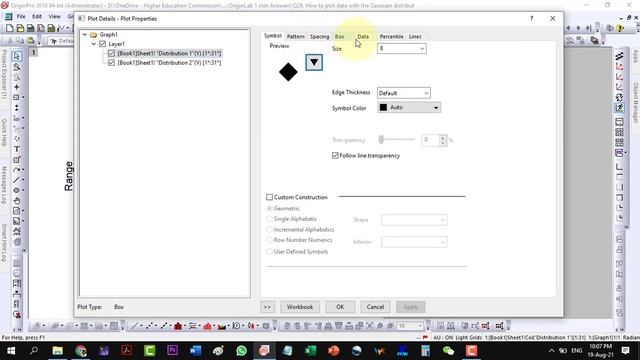Open the notification center icon

625,351
